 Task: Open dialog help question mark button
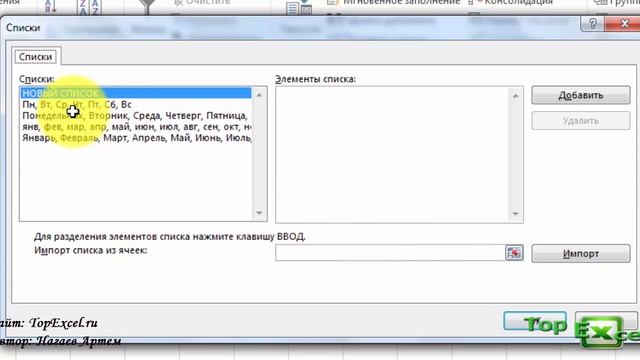click(x=593, y=24)
